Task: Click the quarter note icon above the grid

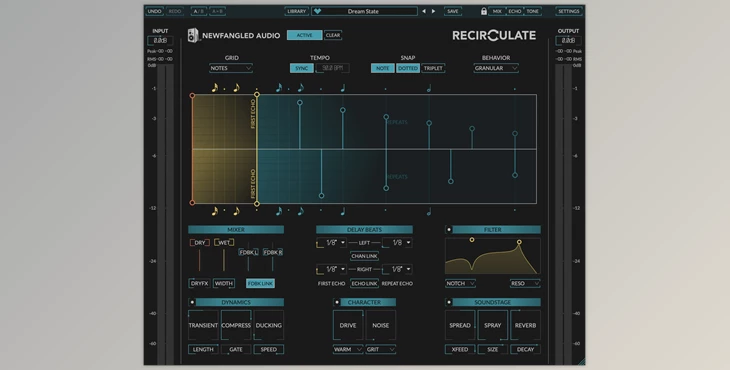Action: (x=343, y=87)
